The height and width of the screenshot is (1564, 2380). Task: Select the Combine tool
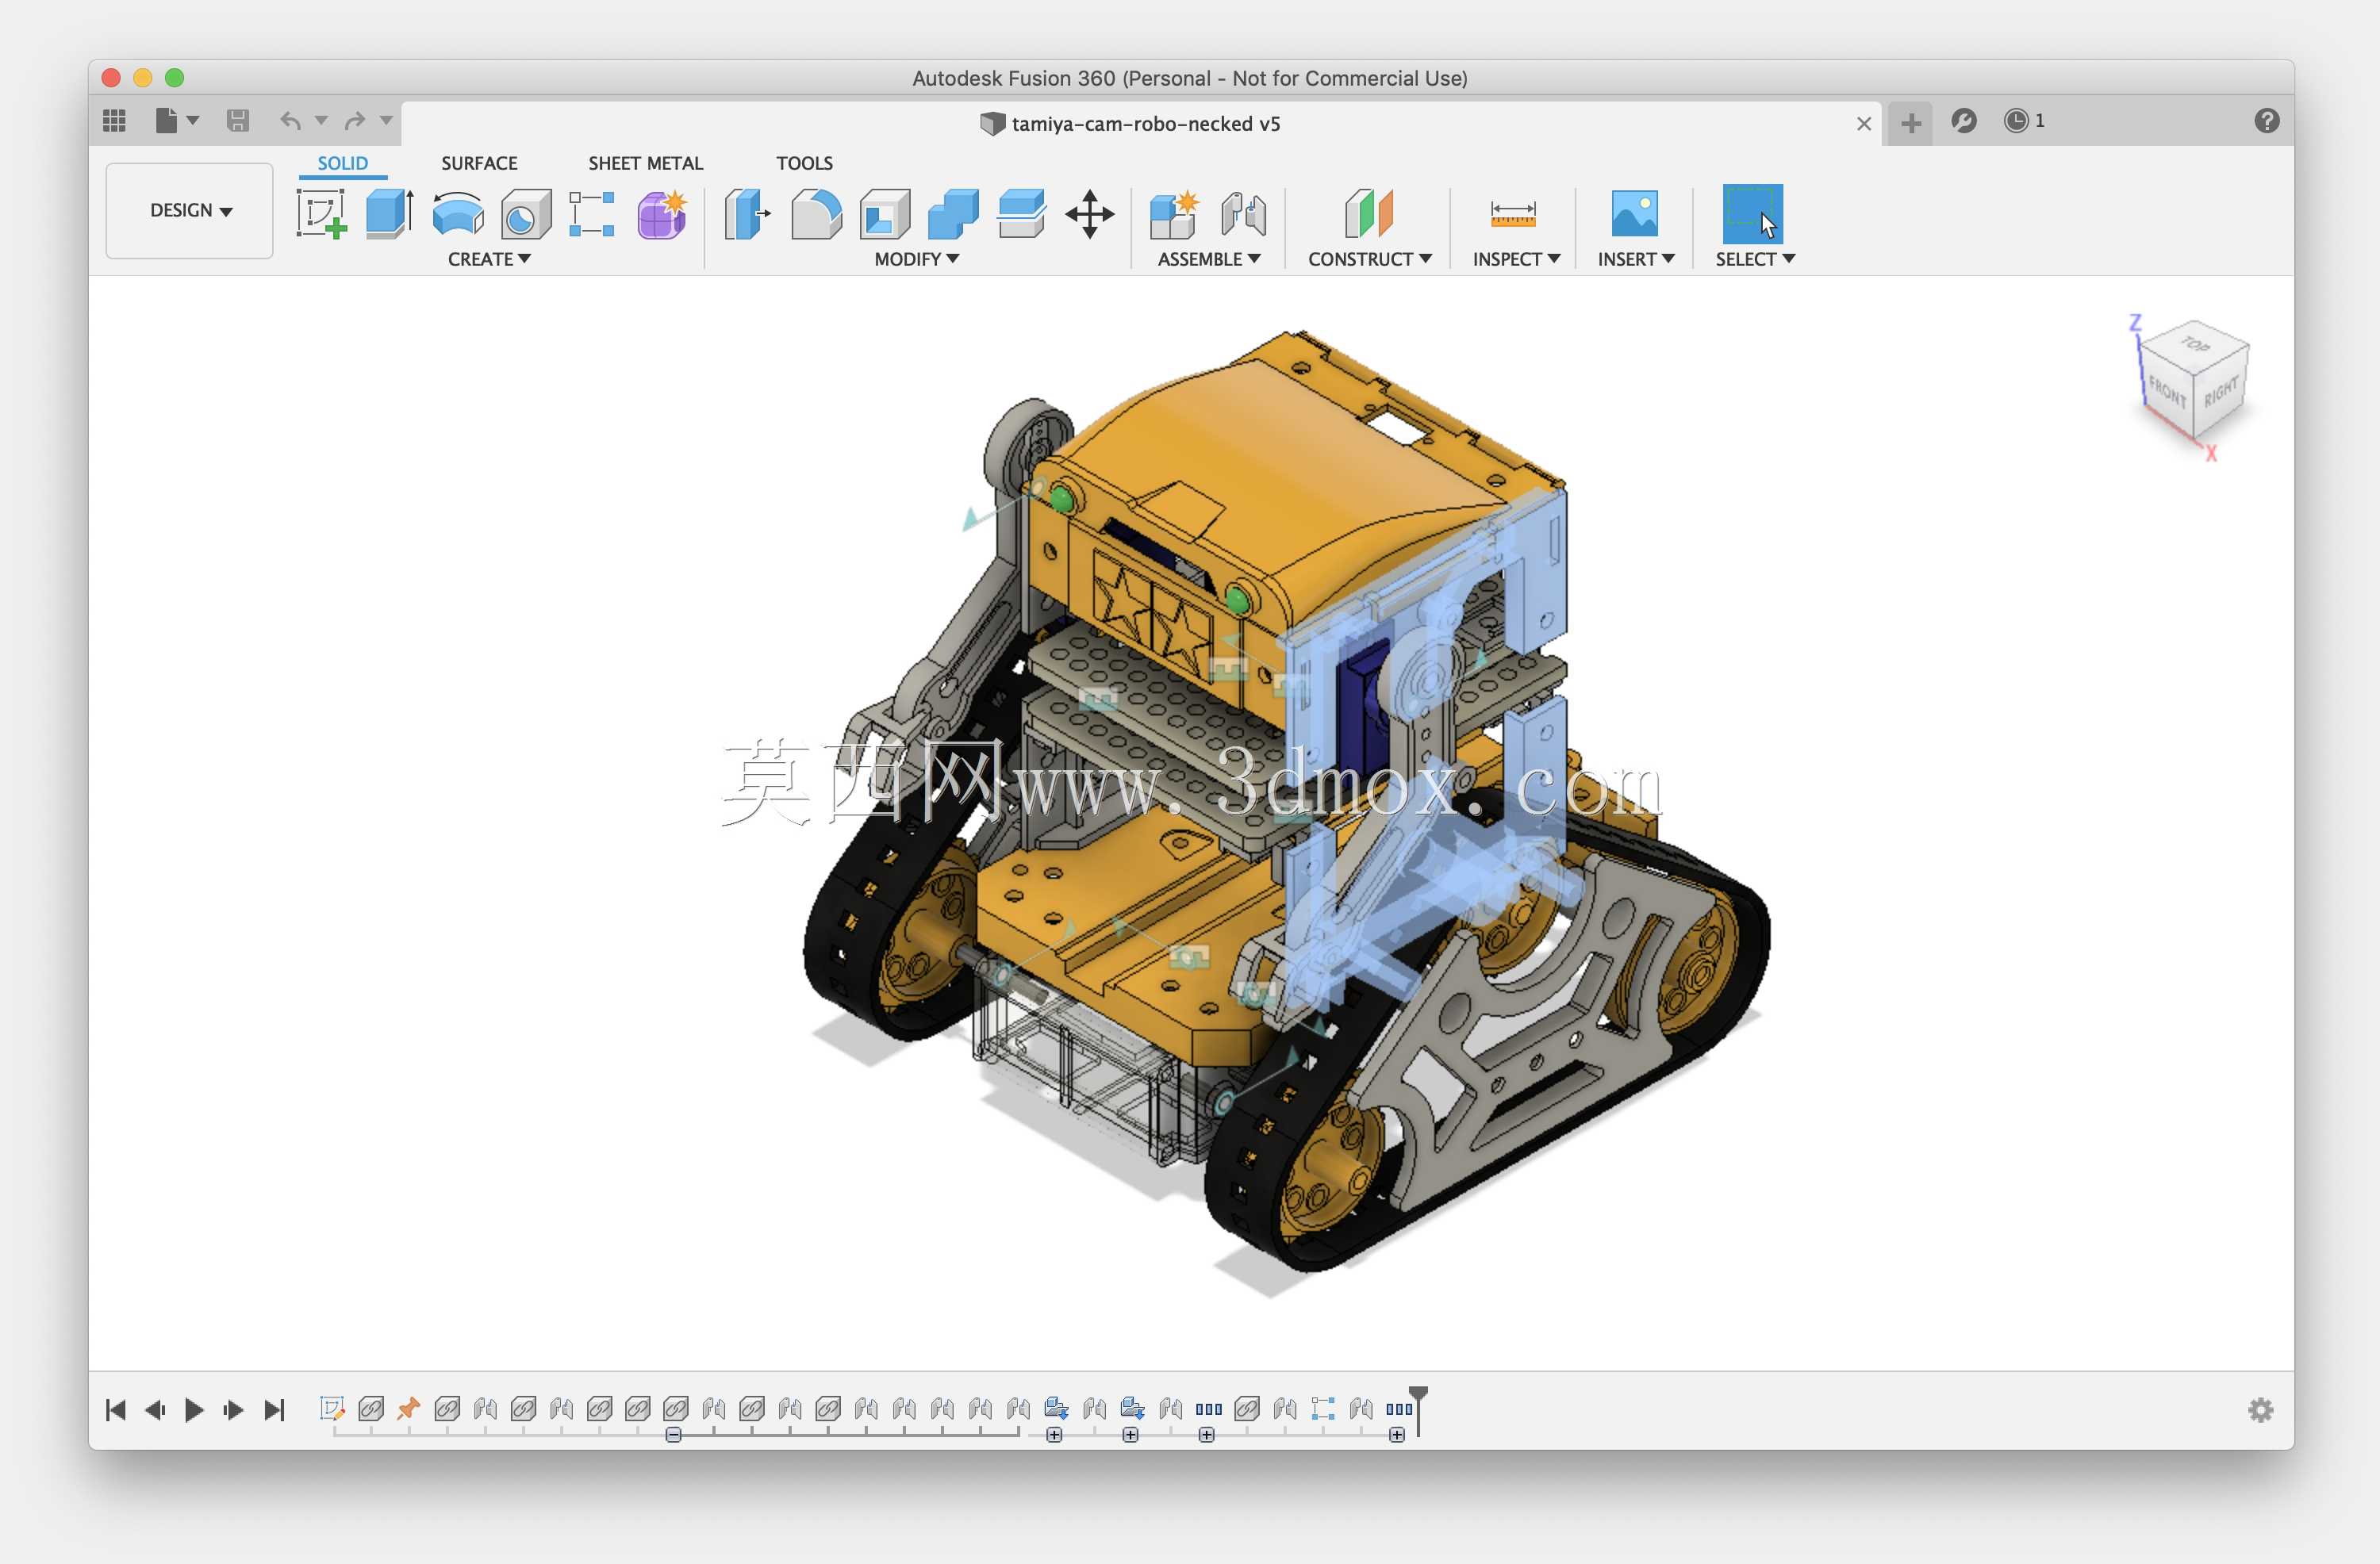953,214
